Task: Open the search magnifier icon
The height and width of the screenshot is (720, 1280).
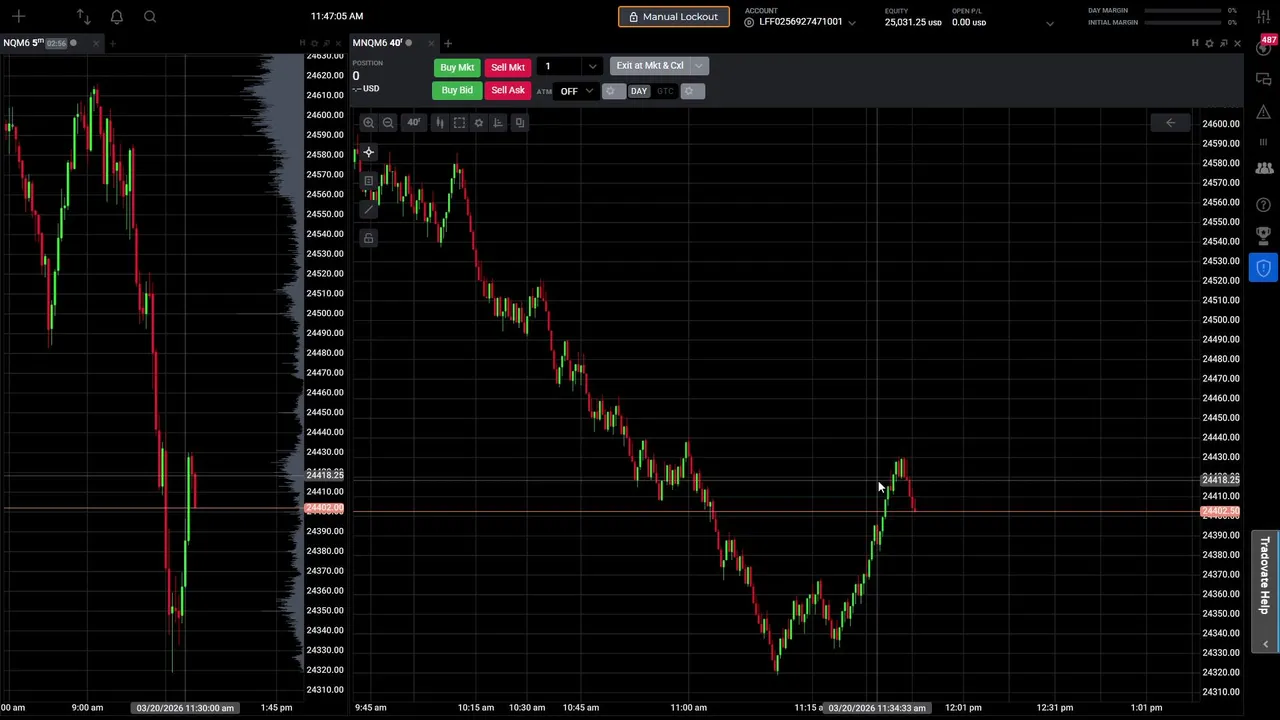Action: coord(149,16)
